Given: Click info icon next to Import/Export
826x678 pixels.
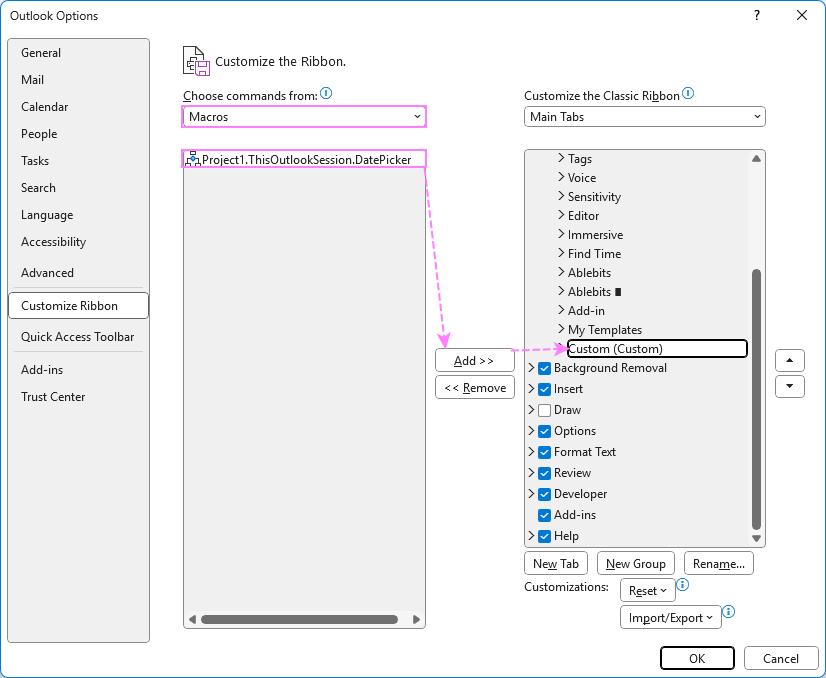Looking at the screenshot, I should (729, 611).
